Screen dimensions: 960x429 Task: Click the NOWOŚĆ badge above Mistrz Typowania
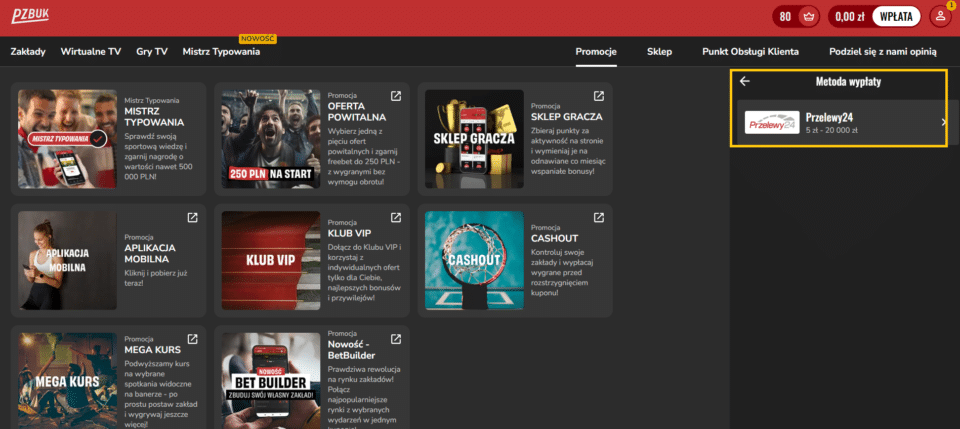pyautogui.click(x=258, y=39)
